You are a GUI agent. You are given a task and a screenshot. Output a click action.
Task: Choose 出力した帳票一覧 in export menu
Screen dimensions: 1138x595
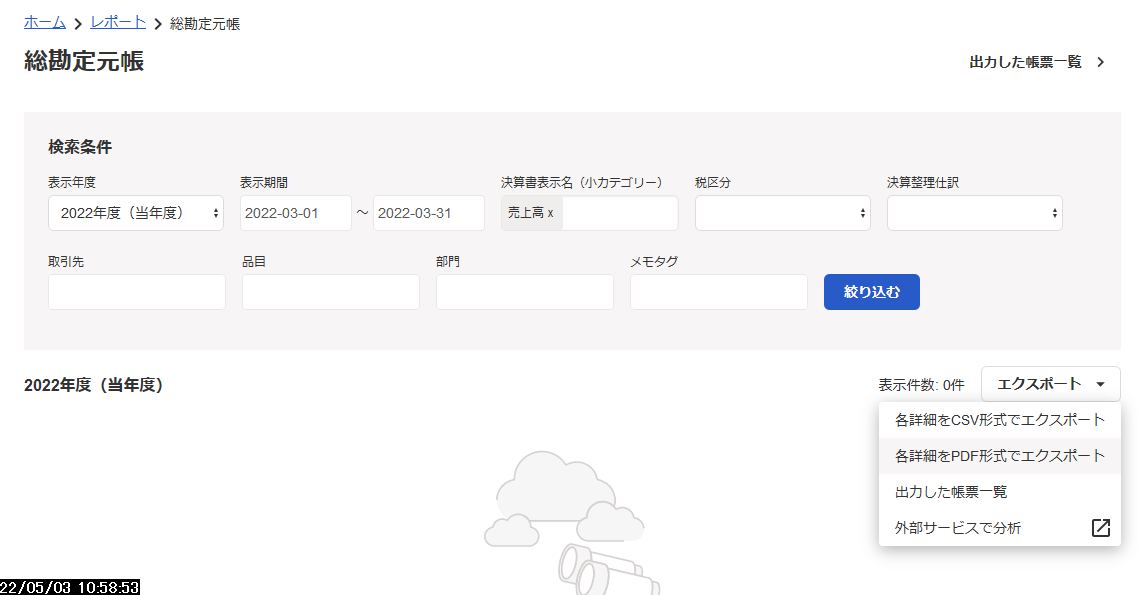[999, 492]
